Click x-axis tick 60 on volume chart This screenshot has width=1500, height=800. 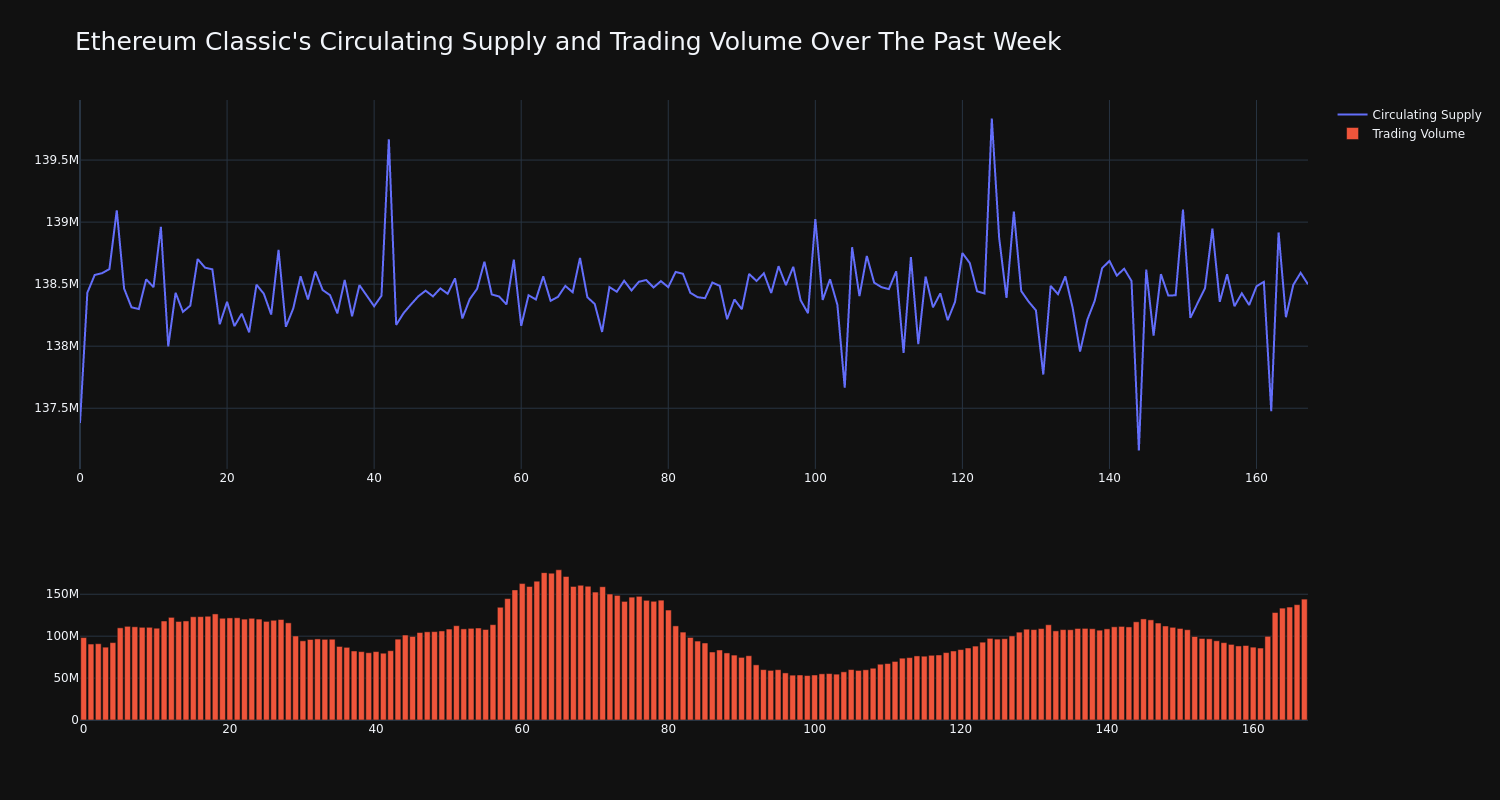click(x=522, y=729)
